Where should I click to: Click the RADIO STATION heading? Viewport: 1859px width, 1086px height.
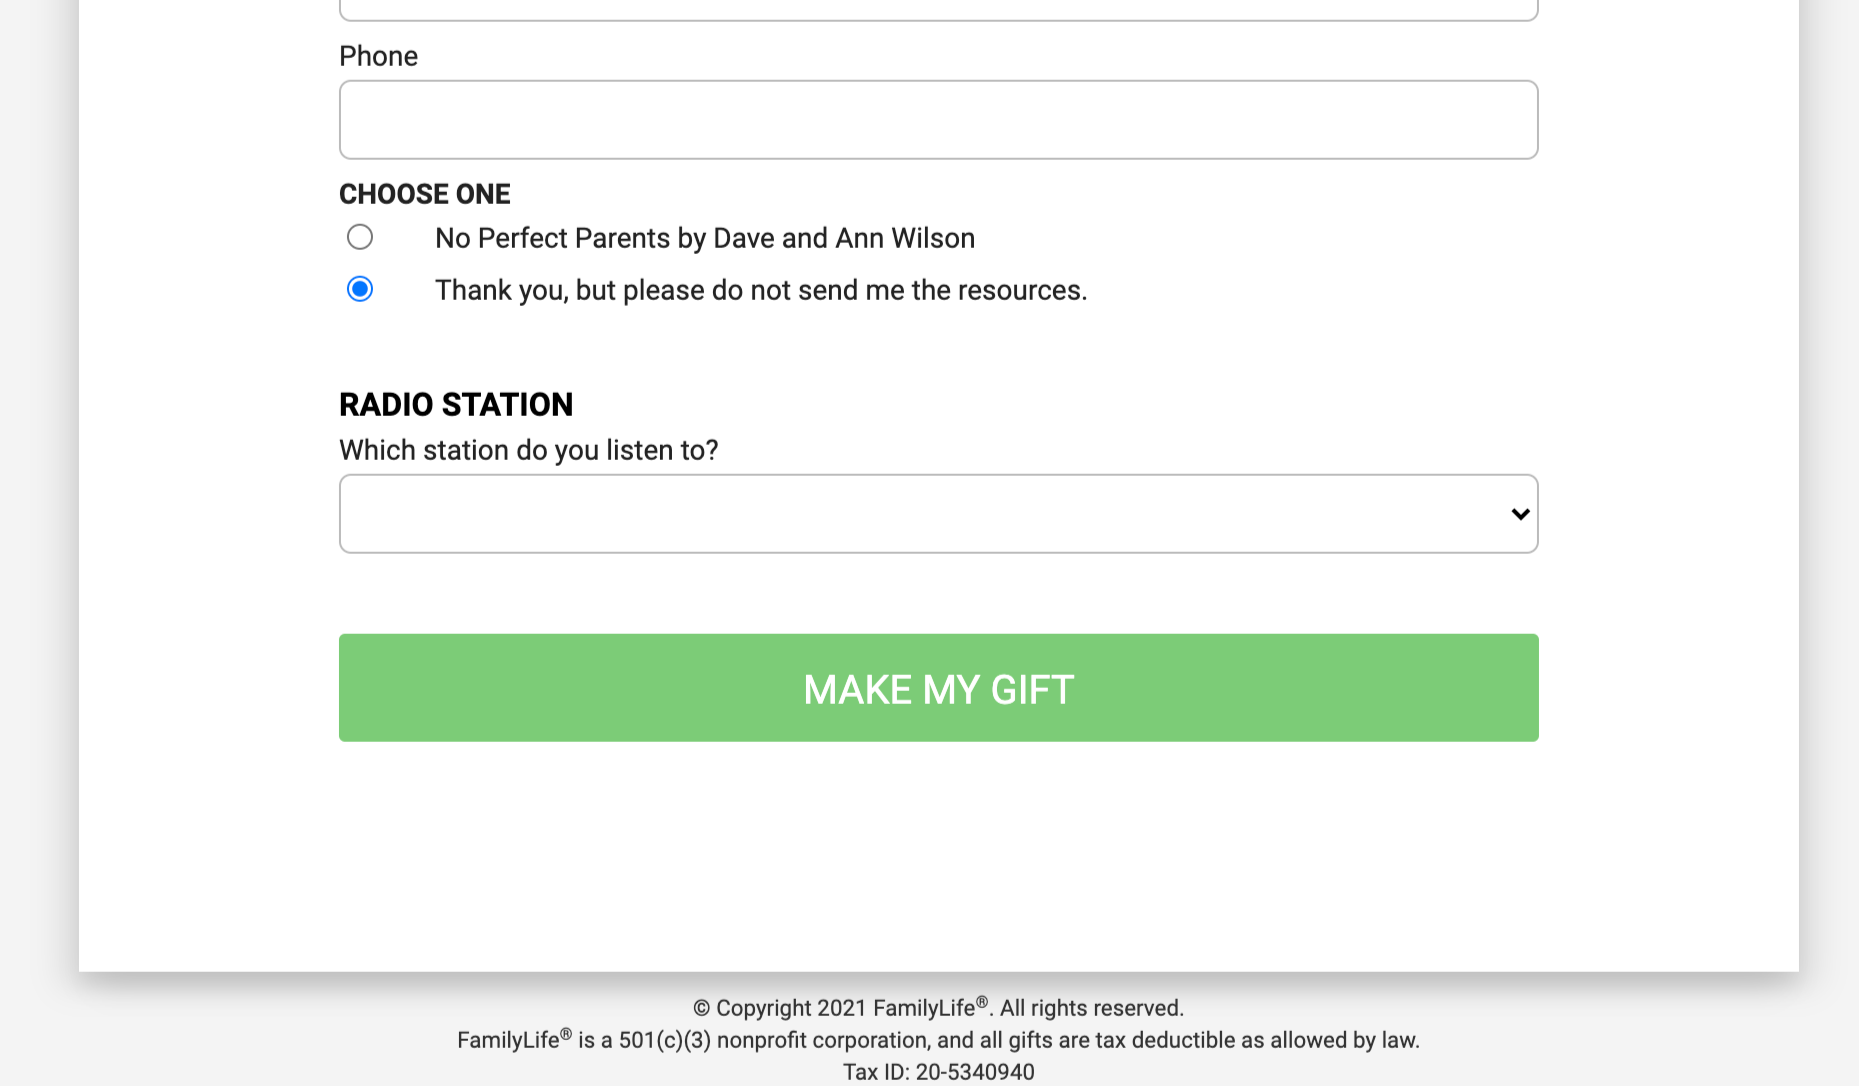[x=456, y=405]
